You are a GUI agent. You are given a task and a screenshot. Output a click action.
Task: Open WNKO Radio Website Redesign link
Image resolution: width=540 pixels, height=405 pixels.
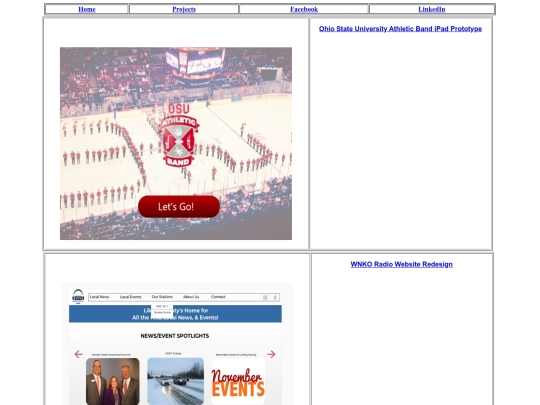pyautogui.click(x=402, y=264)
